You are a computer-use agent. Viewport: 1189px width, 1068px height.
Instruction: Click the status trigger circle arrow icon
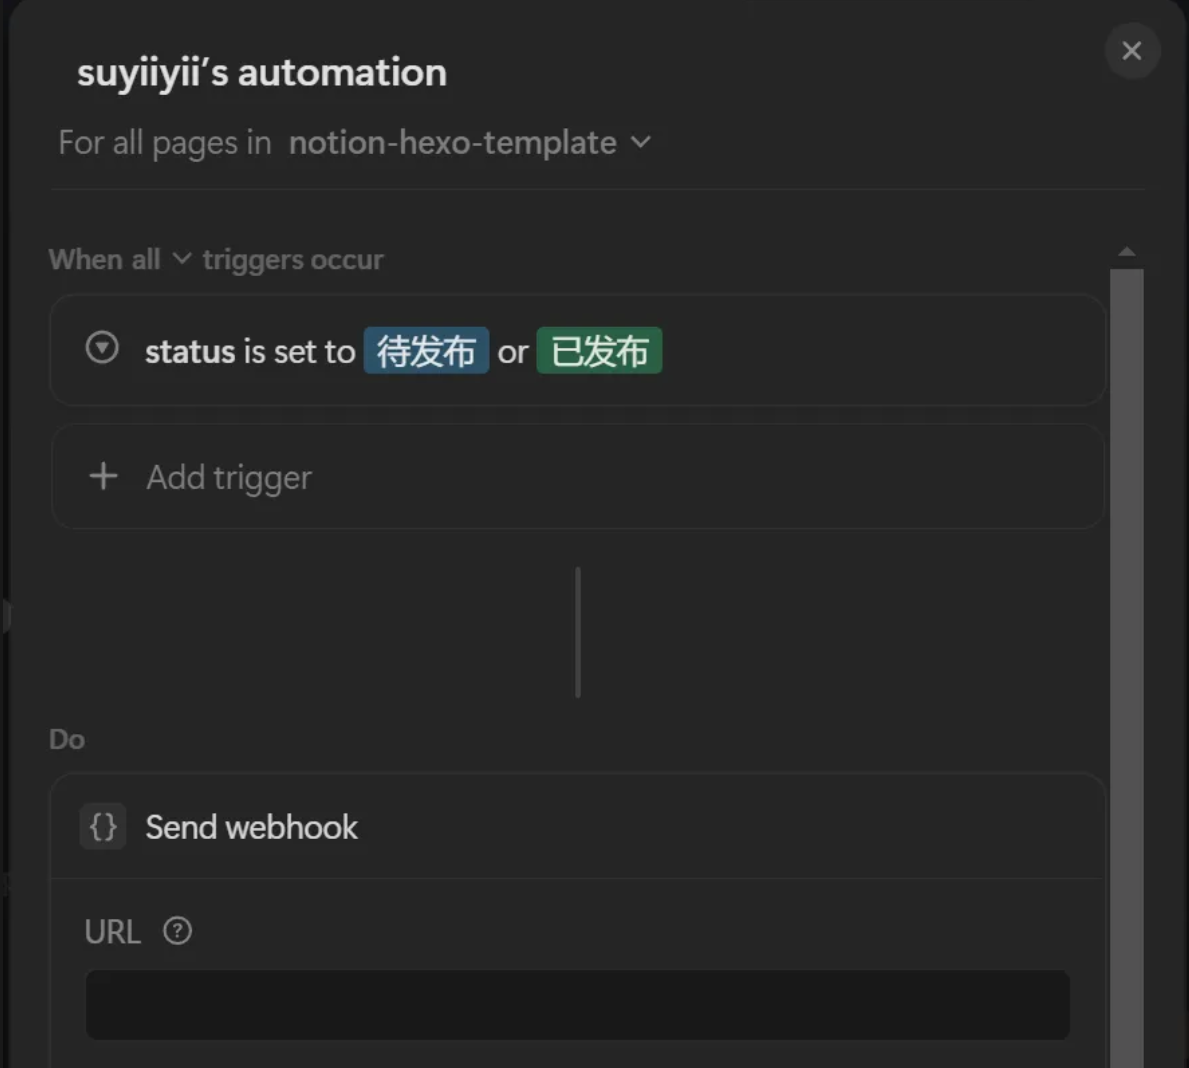click(102, 348)
